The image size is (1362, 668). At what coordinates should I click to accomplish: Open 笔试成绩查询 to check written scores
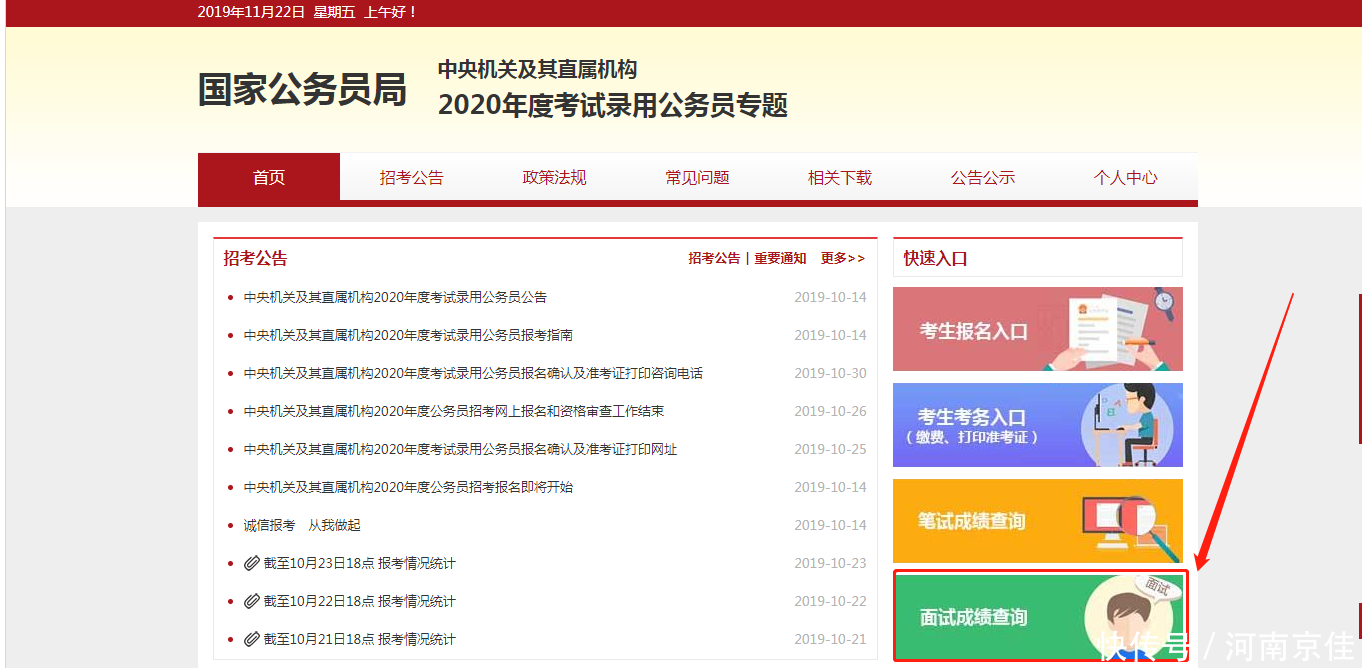[1037, 521]
